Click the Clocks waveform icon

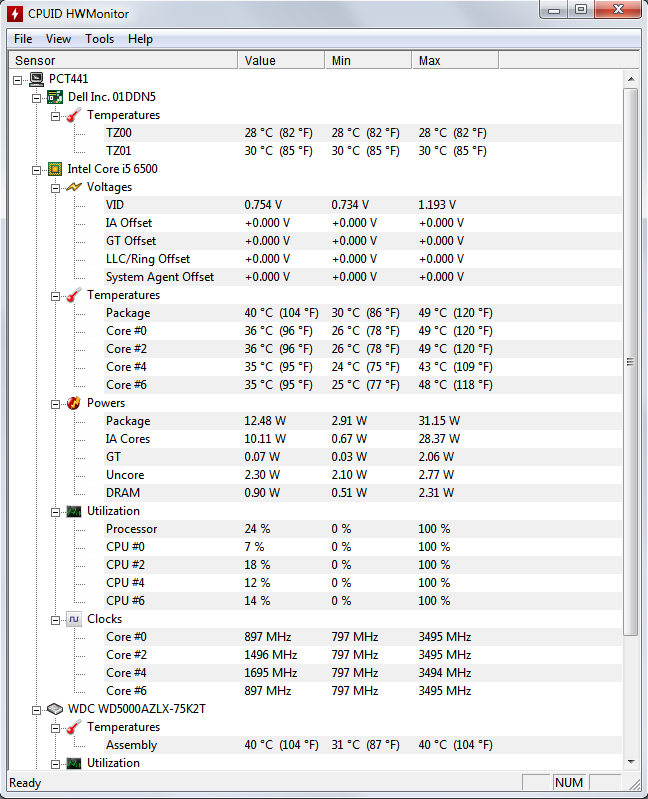(x=74, y=619)
